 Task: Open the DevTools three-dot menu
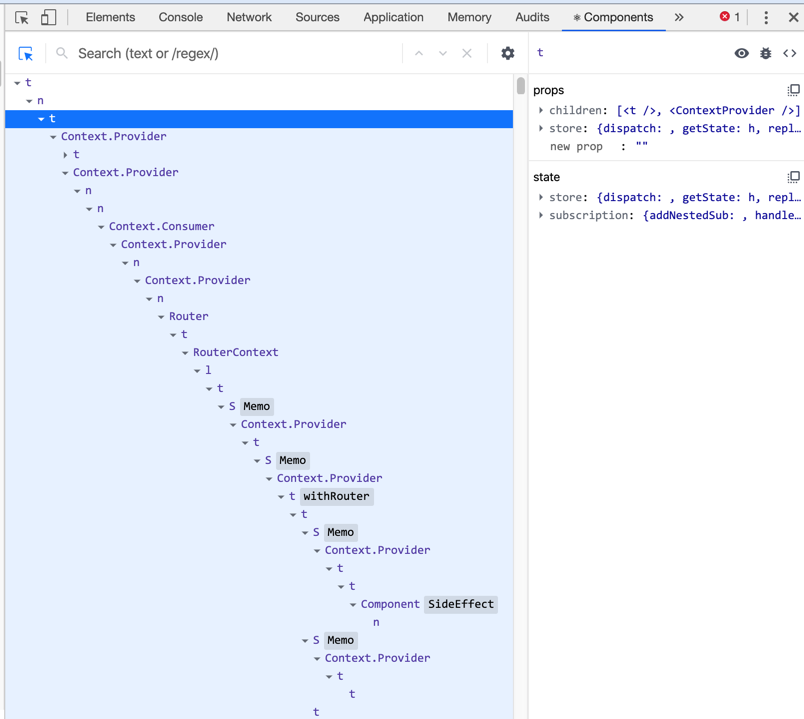pos(766,17)
